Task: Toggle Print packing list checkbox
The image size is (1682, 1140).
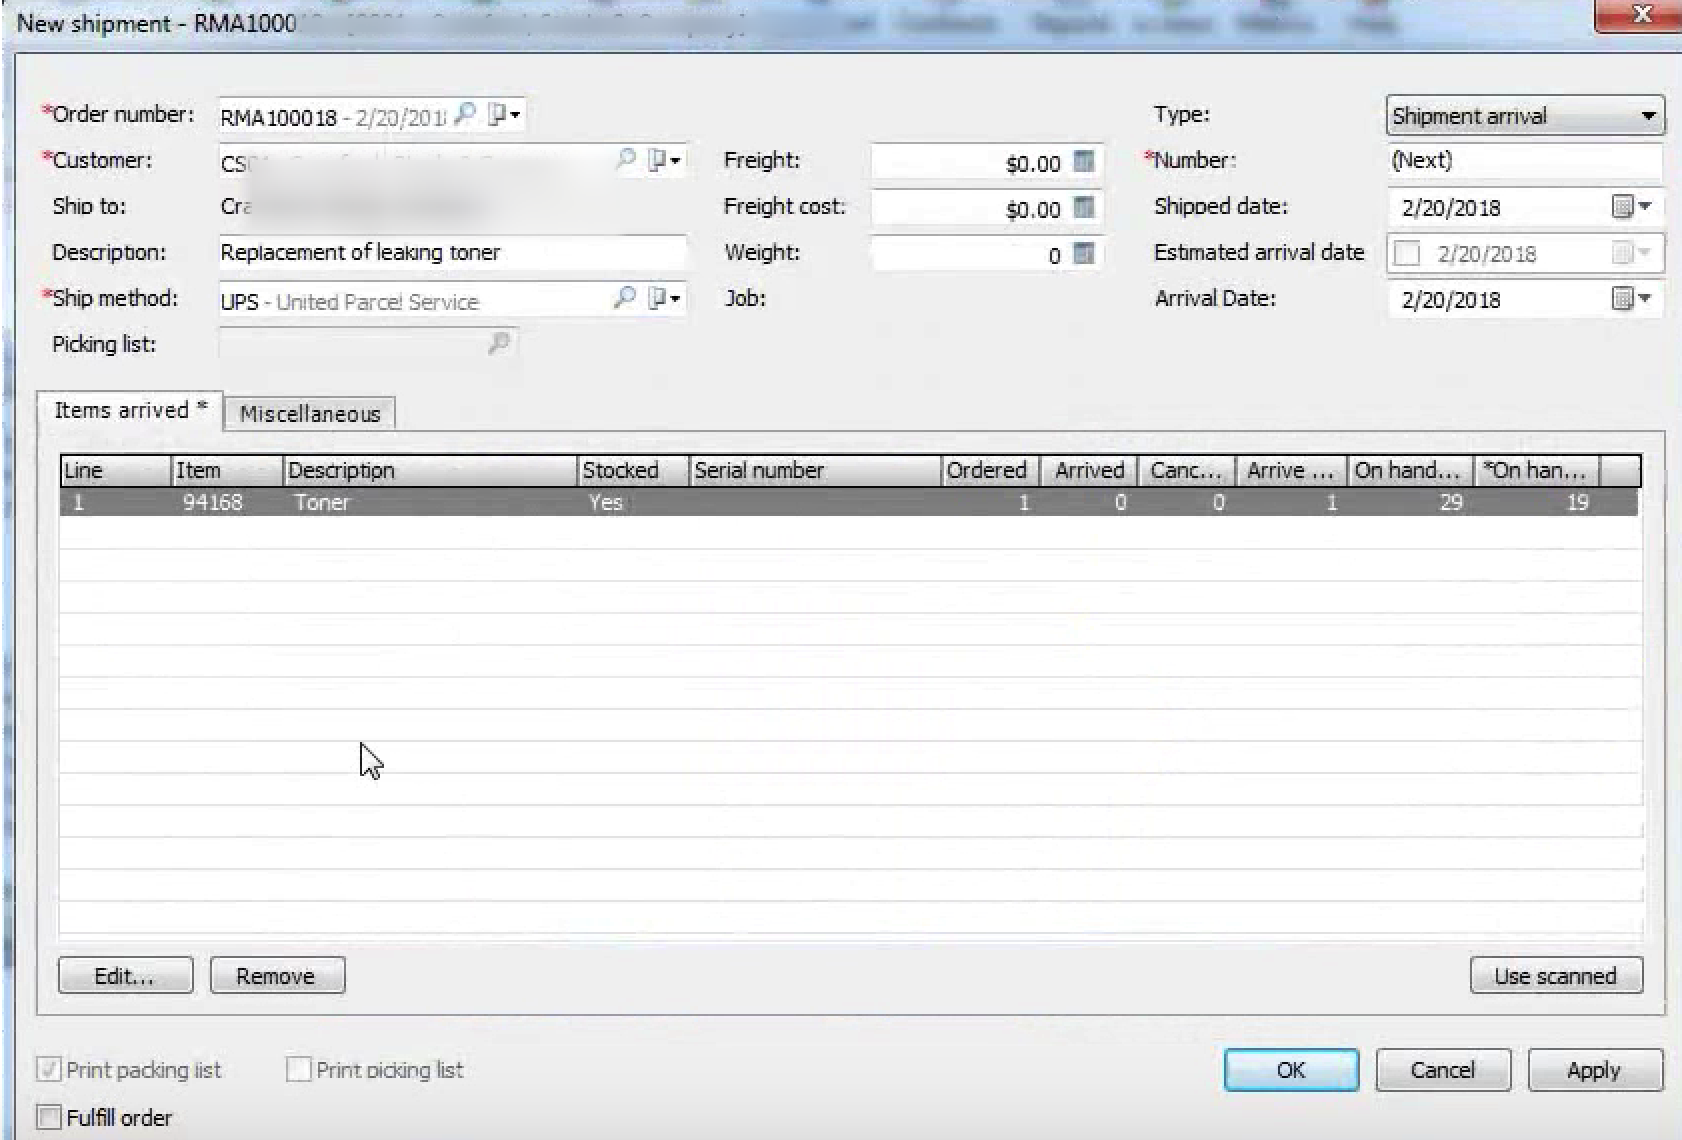Action: [48, 1070]
